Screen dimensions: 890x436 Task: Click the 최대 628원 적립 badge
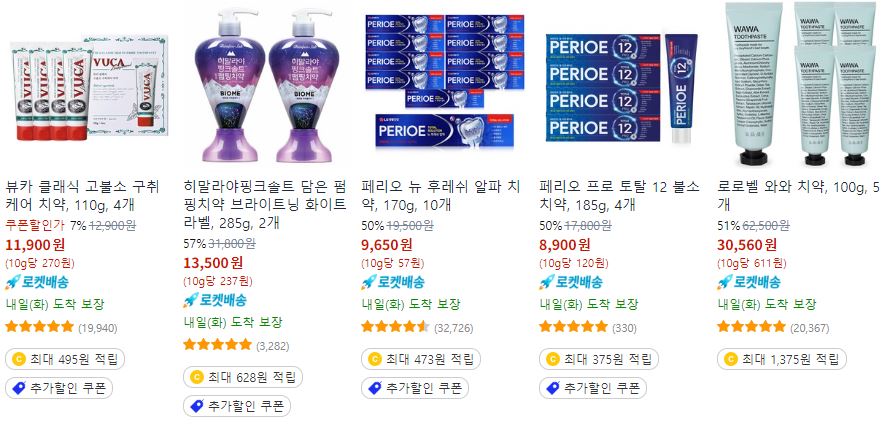(243, 377)
